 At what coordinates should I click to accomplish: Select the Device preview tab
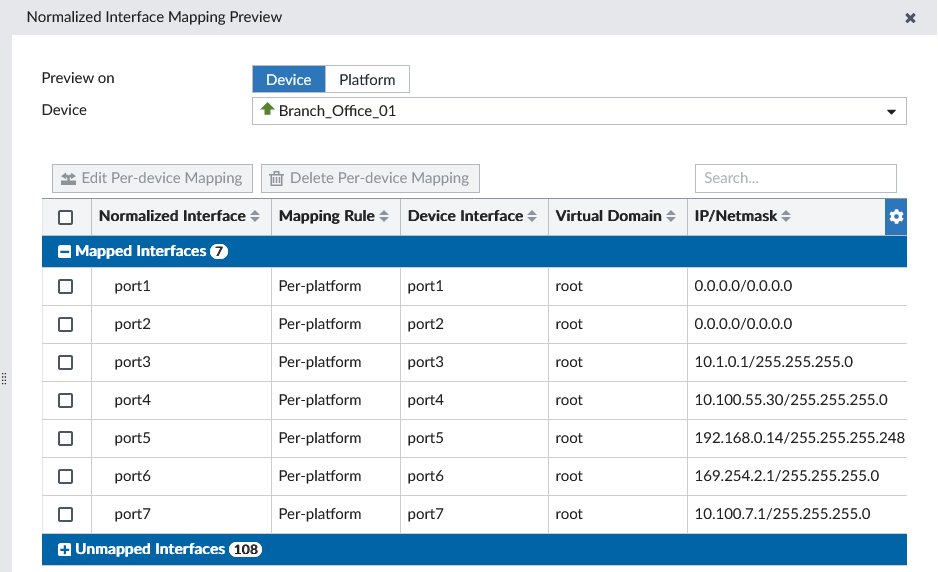pos(288,80)
